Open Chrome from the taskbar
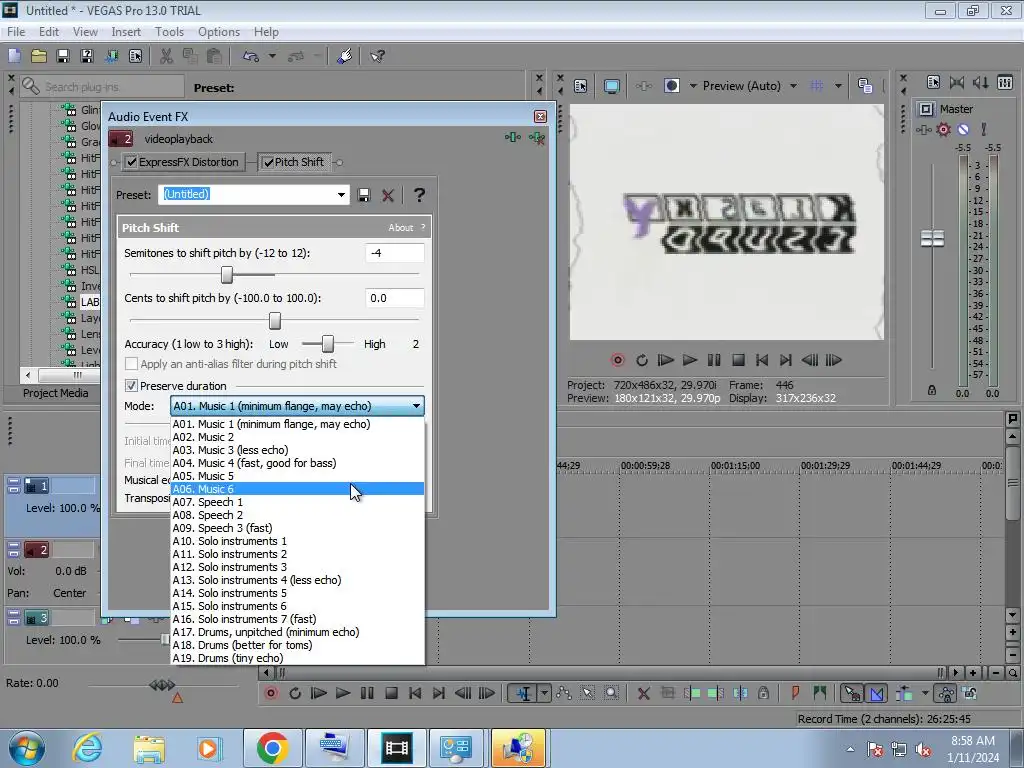 pos(272,748)
